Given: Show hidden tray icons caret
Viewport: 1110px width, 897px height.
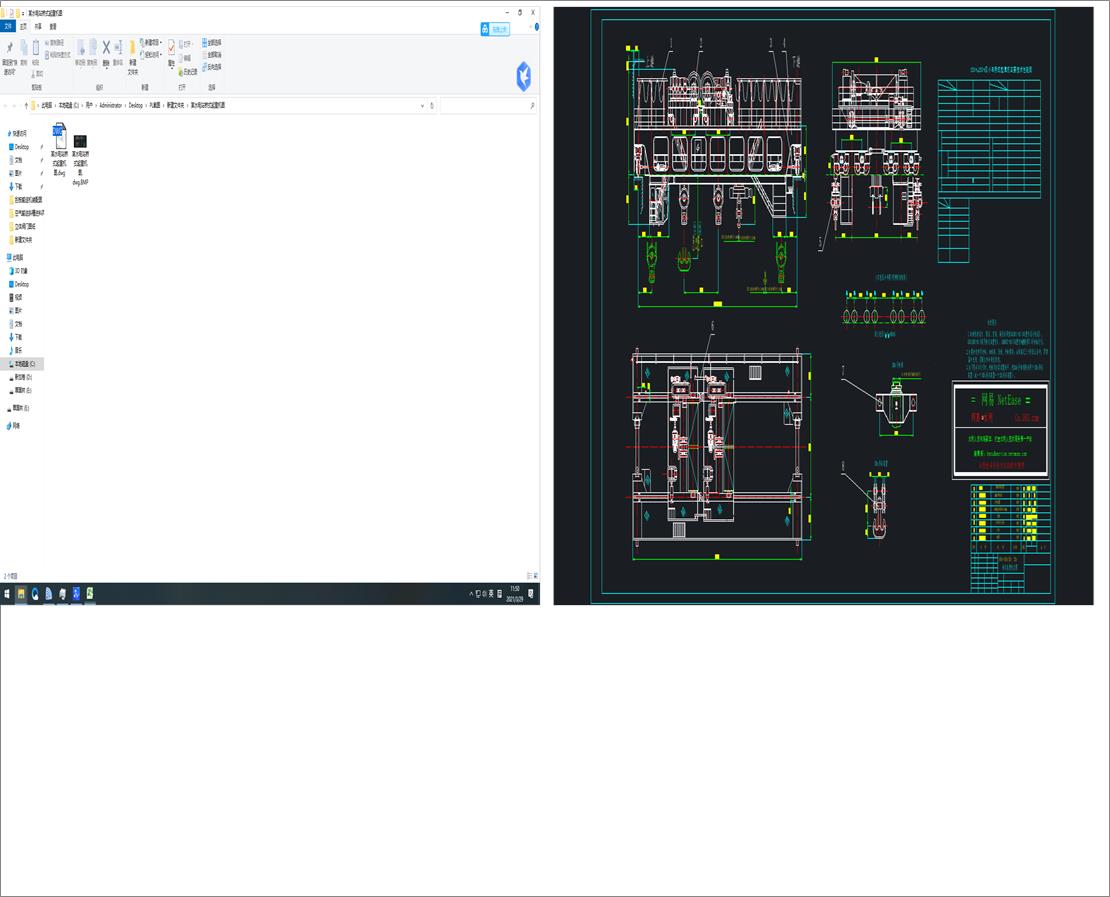Looking at the screenshot, I should tap(471, 594).
